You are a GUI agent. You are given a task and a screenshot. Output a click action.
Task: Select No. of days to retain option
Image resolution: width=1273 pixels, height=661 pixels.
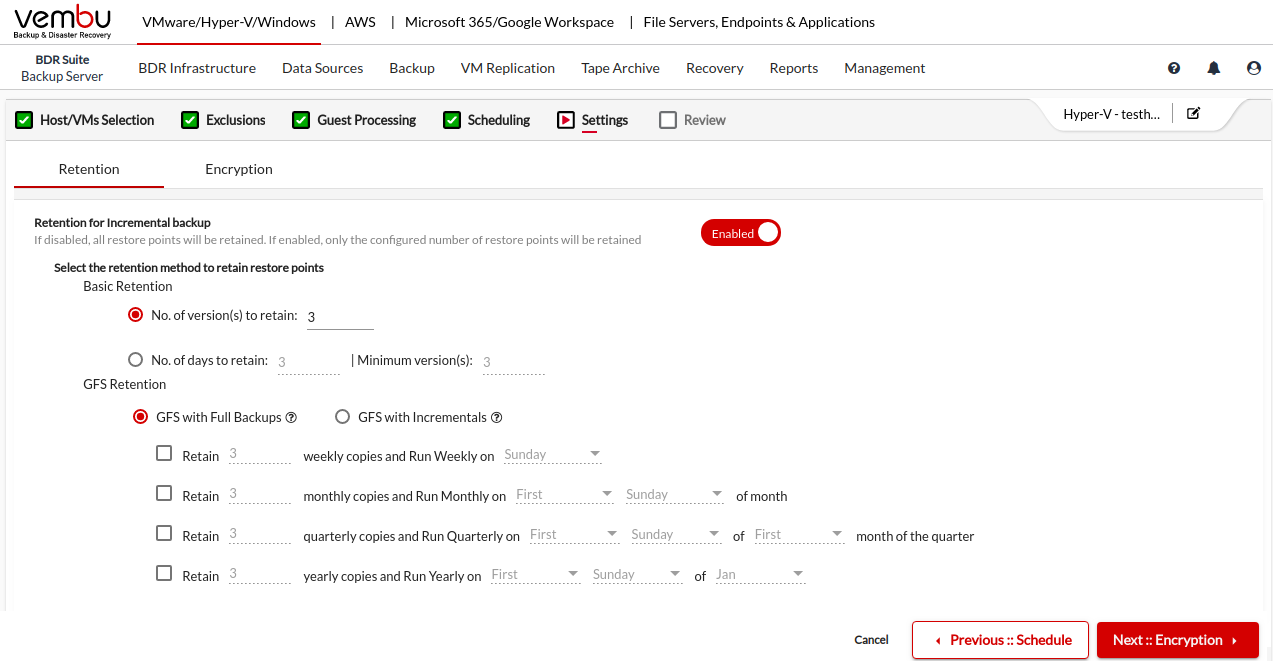(x=136, y=360)
